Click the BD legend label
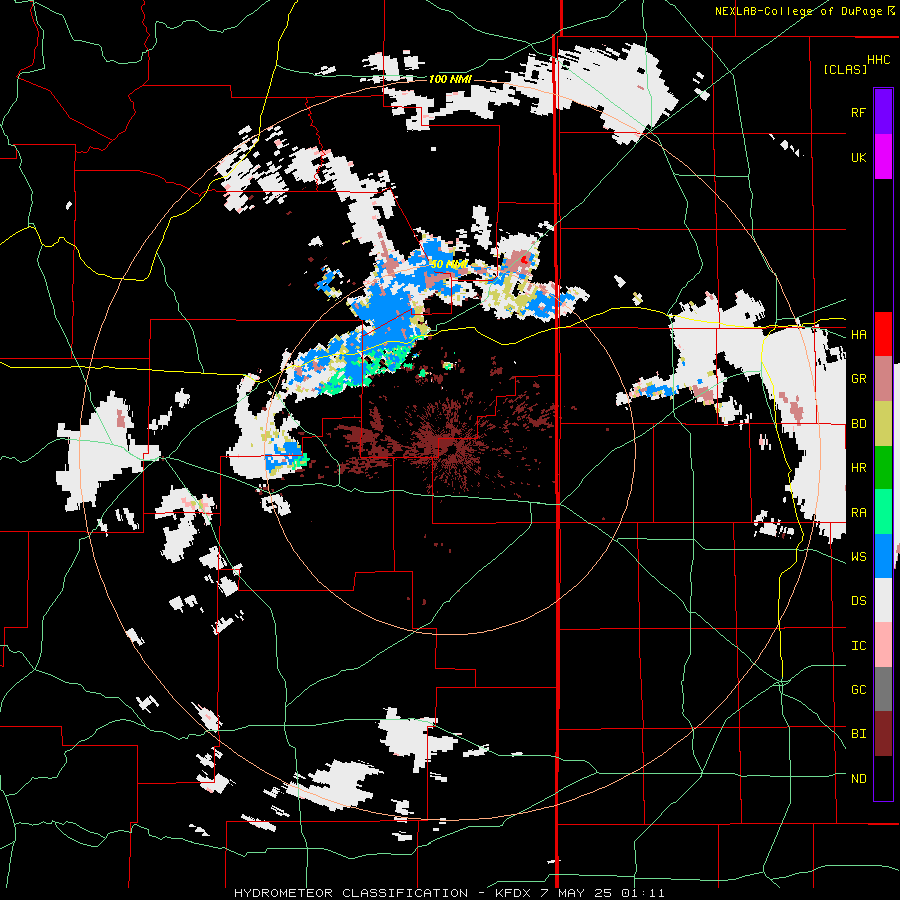This screenshot has height=900, width=900. click(x=858, y=424)
